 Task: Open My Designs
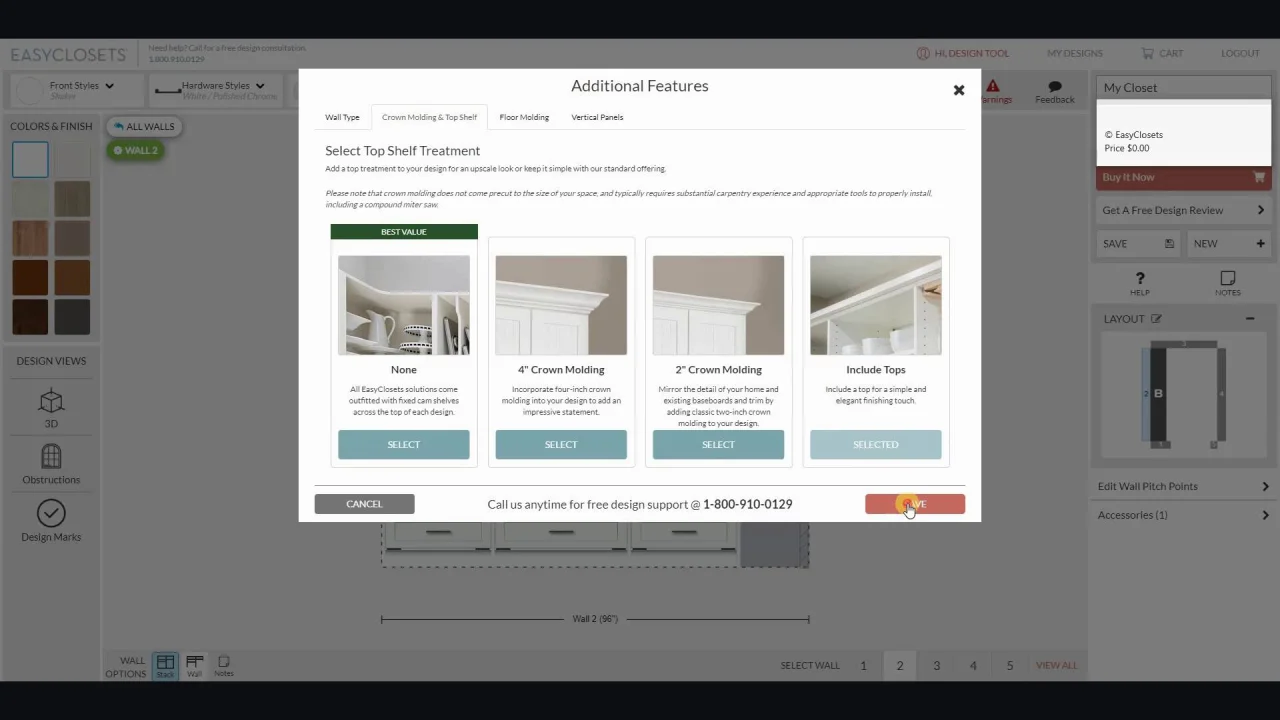1075,54
